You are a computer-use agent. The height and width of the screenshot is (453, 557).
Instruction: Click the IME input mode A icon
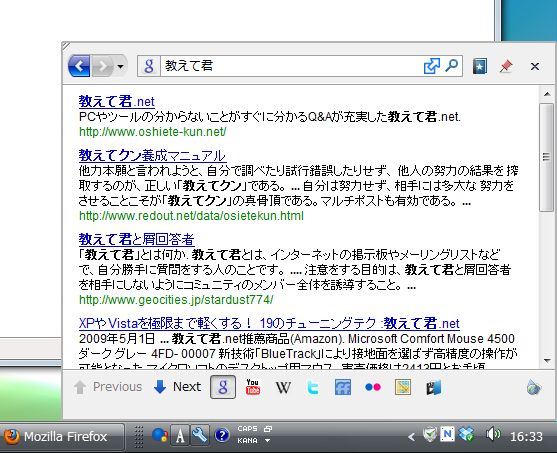[180, 436]
